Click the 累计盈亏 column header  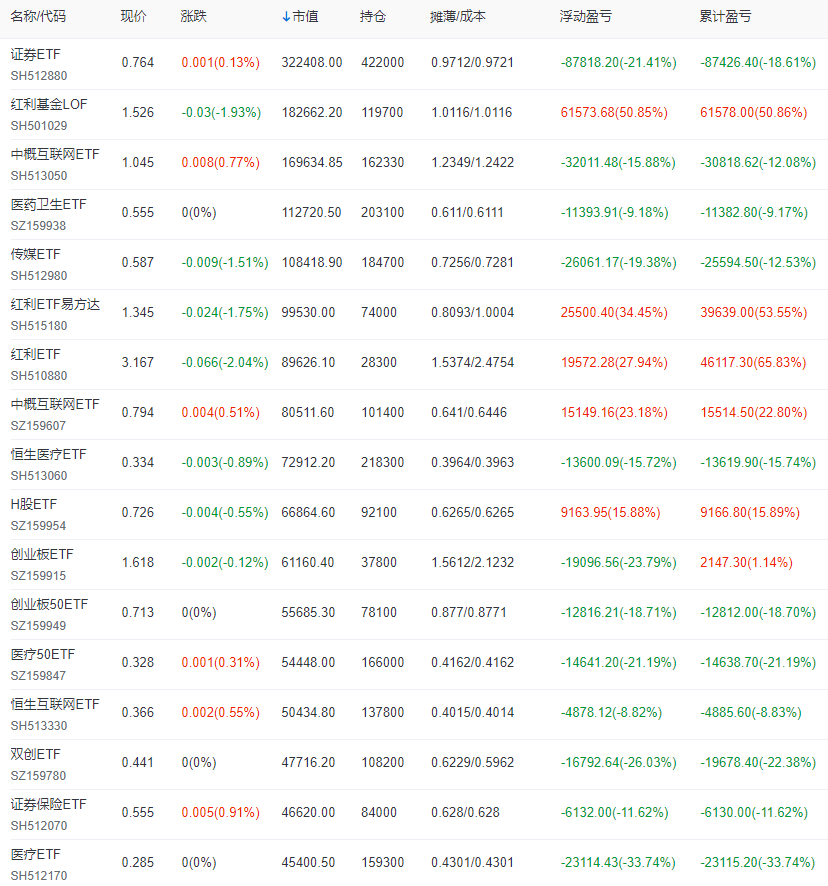coord(725,16)
